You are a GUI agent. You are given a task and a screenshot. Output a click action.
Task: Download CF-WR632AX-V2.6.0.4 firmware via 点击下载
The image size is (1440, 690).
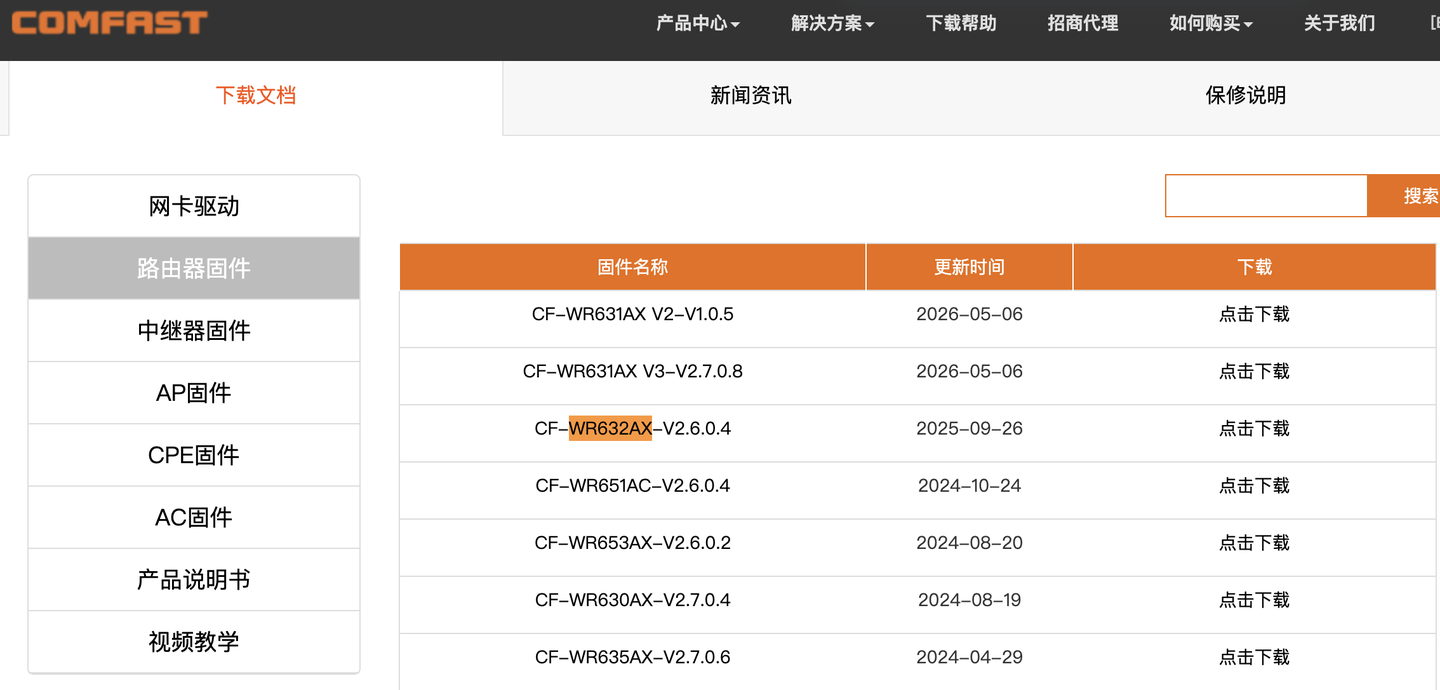point(1254,429)
